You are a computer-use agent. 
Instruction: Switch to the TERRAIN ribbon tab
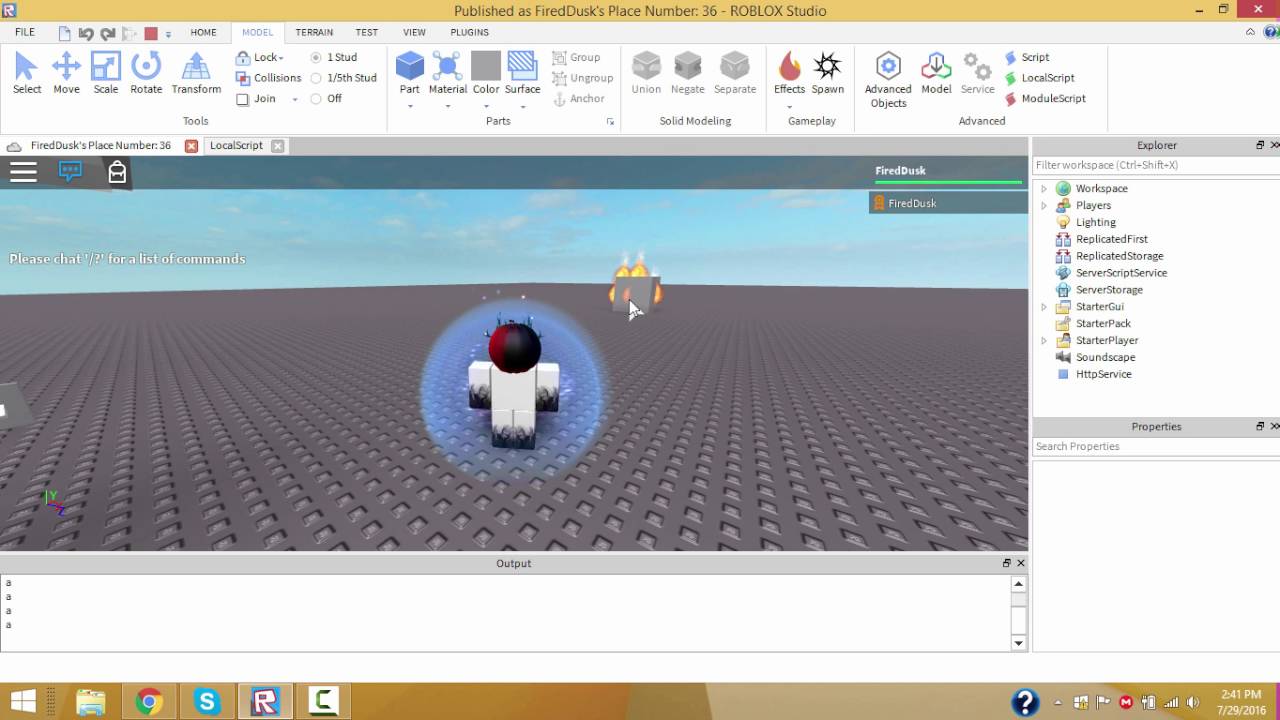tap(314, 32)
